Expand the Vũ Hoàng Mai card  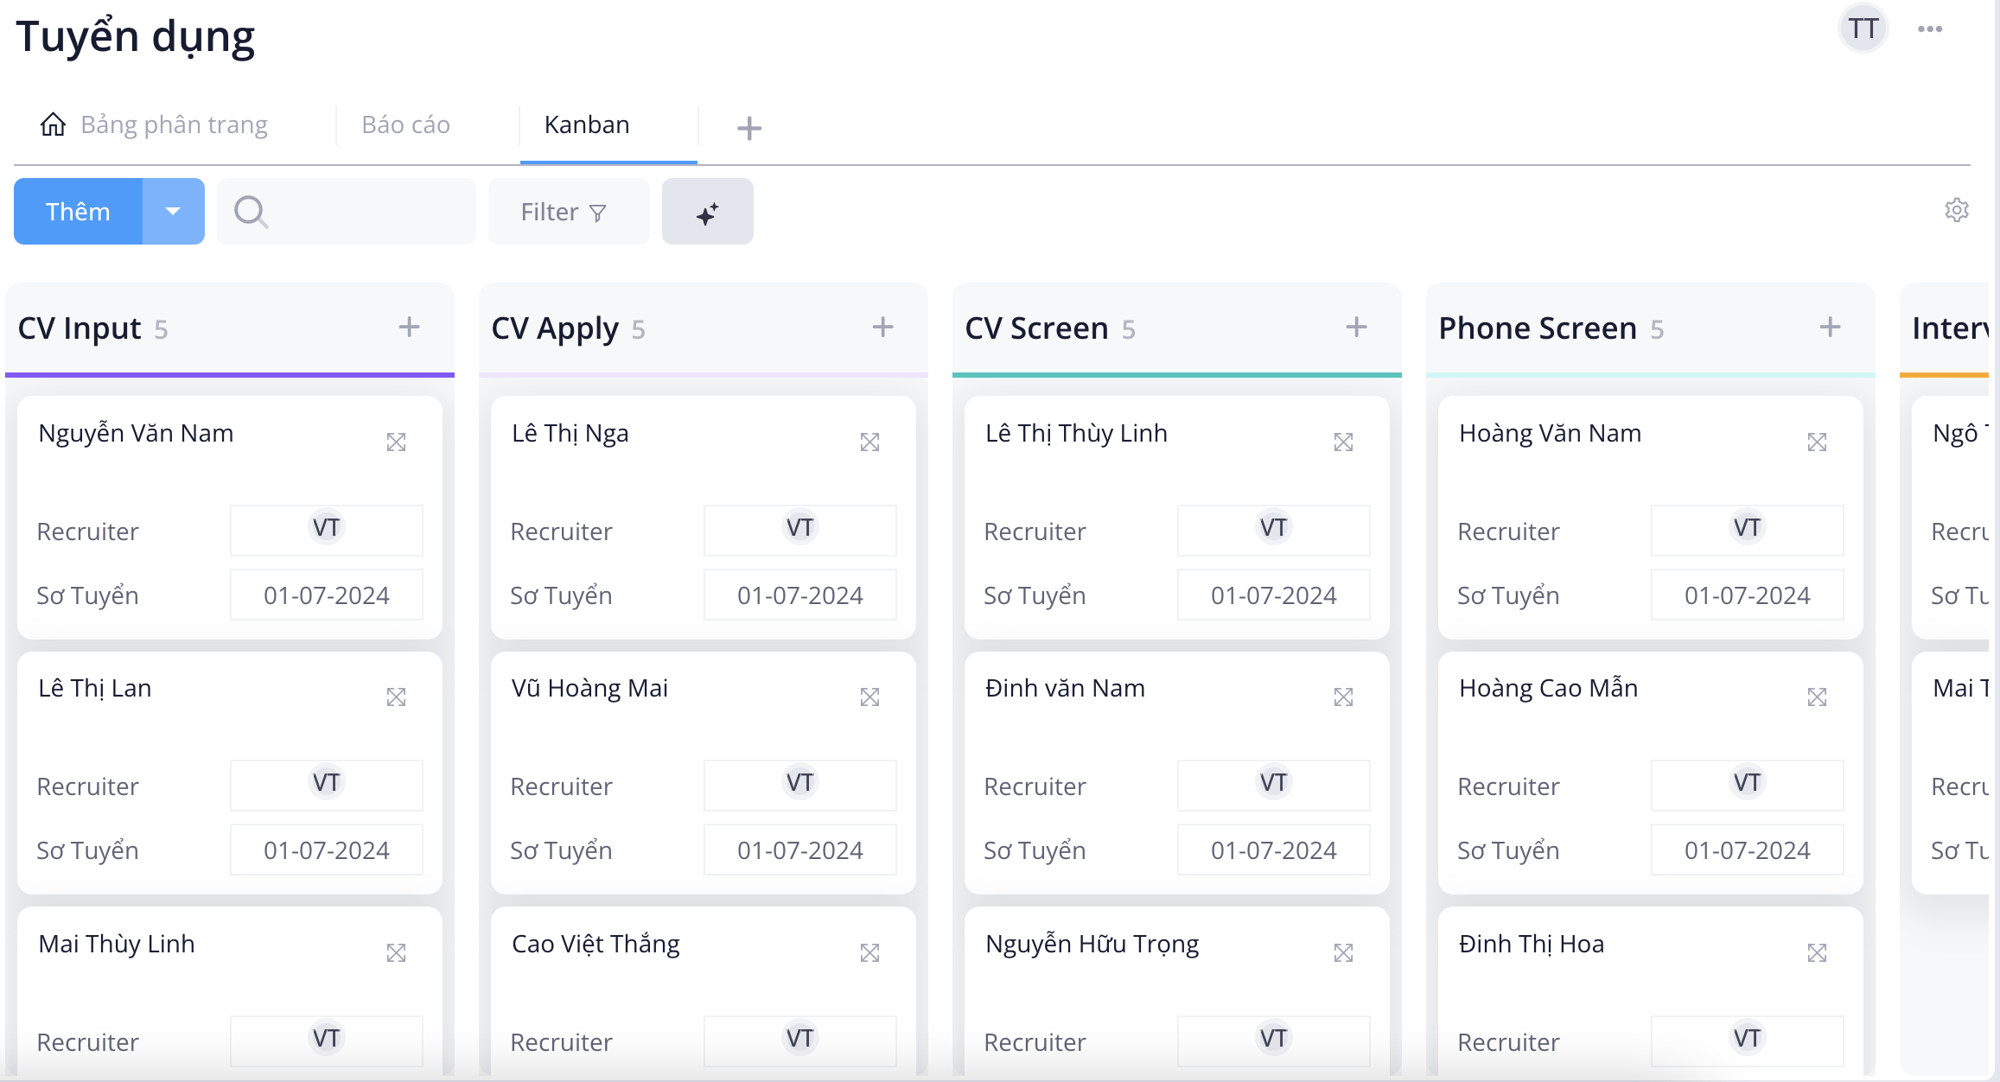click(x=870, y=697)
